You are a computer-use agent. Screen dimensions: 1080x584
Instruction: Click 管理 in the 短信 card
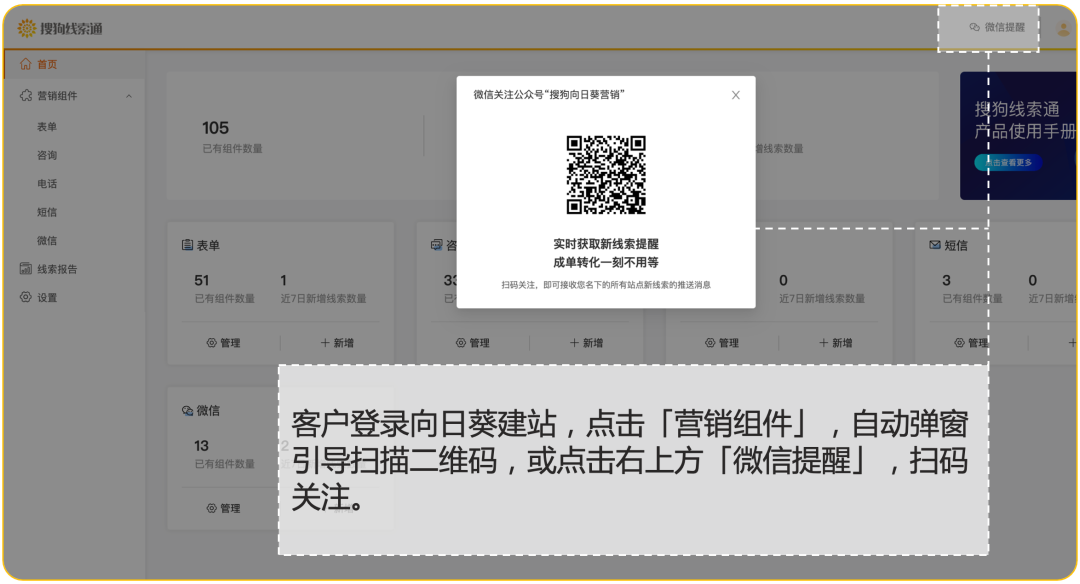(971, 343)
